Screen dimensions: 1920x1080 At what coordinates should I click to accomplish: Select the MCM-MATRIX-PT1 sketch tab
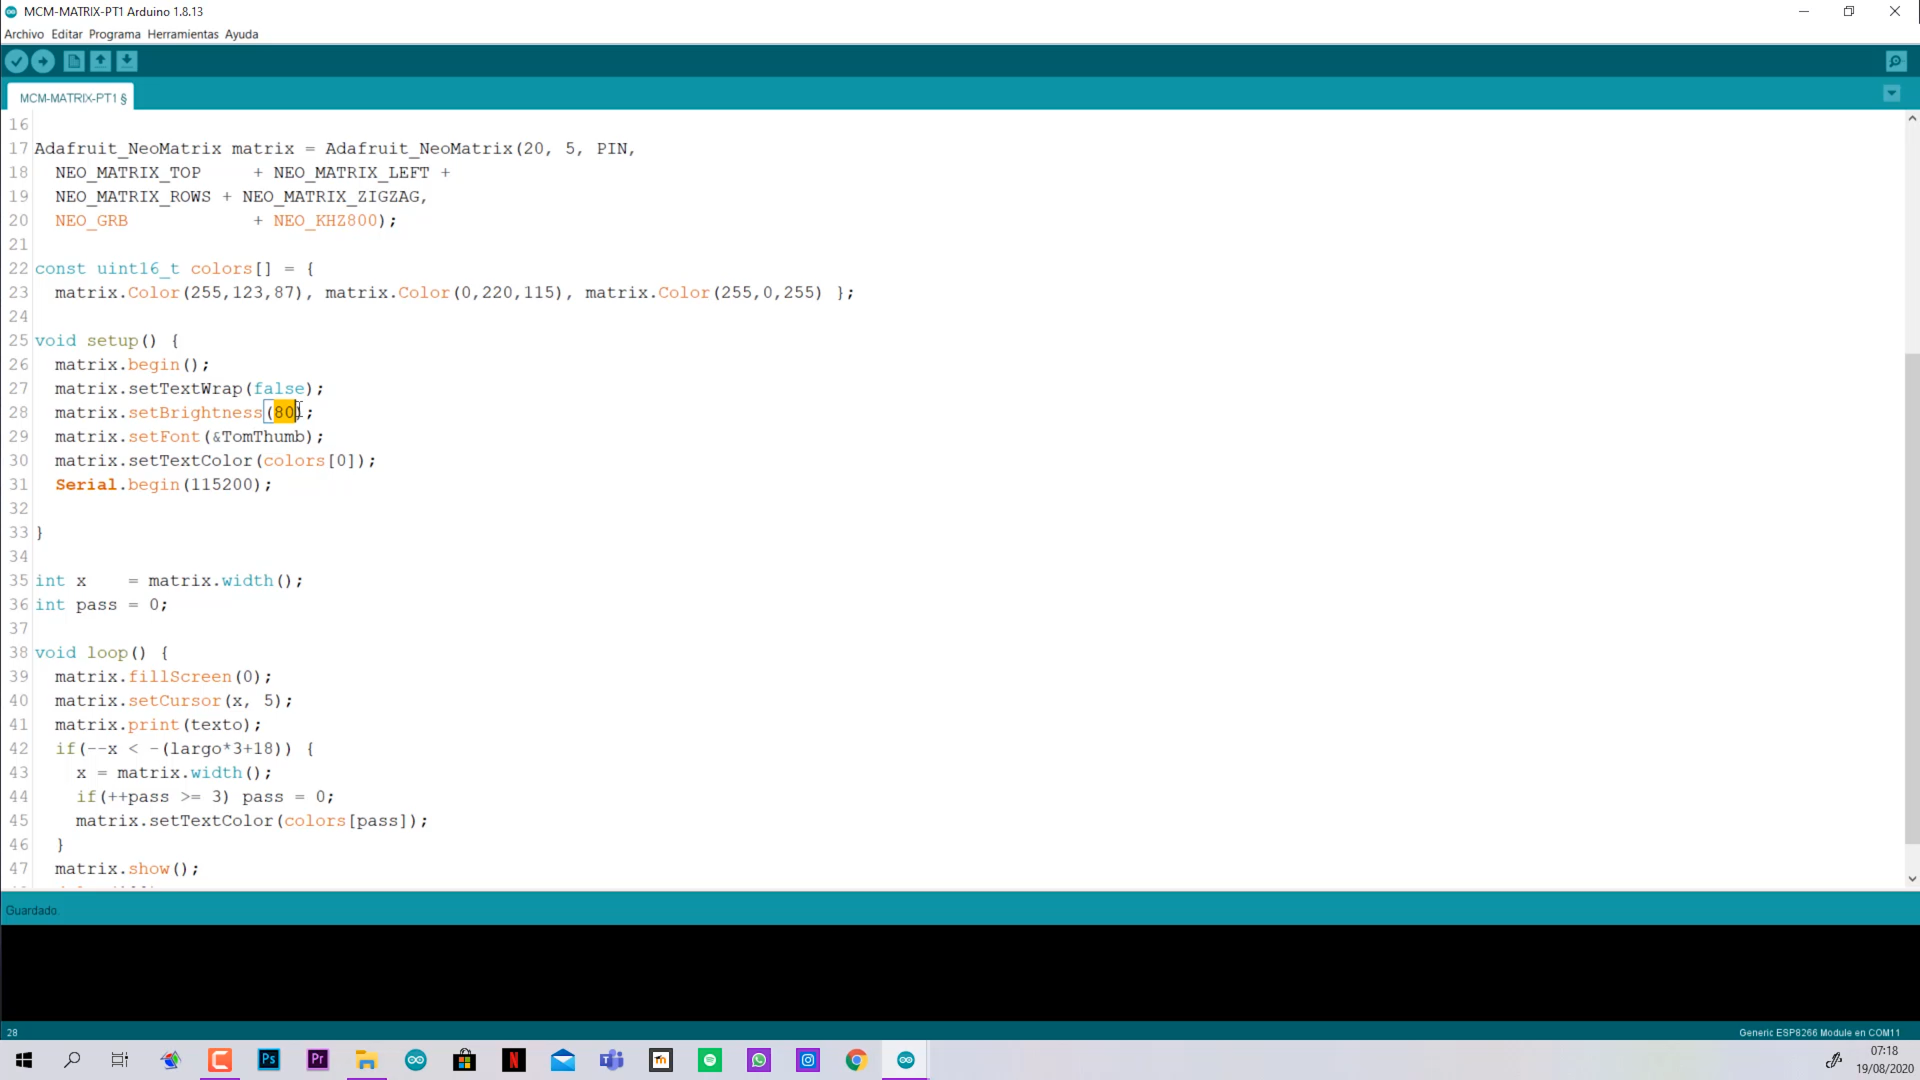point(72,98)
